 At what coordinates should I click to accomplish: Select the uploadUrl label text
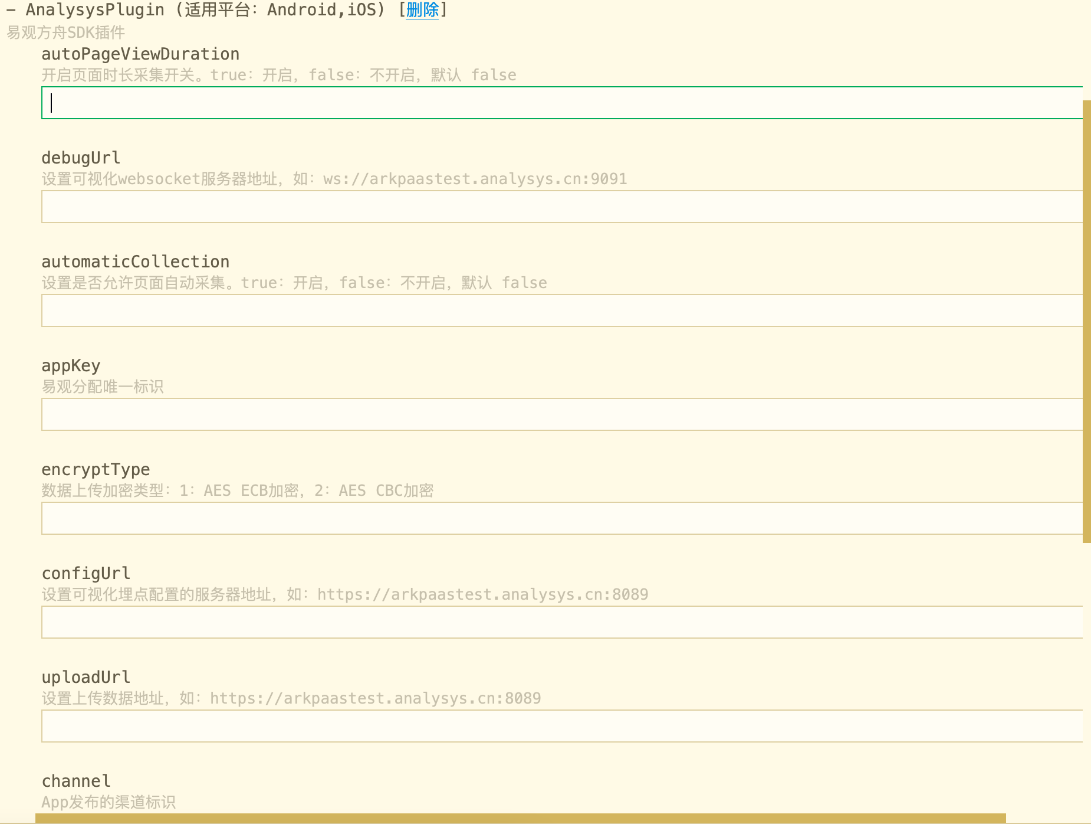[x=86, y=677]
